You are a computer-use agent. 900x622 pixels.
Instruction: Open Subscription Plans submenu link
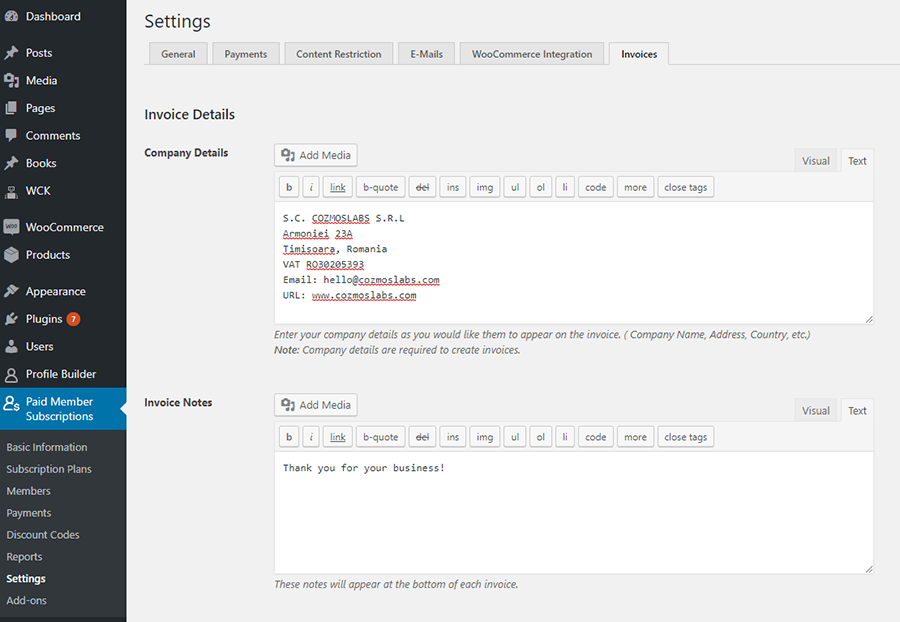(49, 469)
